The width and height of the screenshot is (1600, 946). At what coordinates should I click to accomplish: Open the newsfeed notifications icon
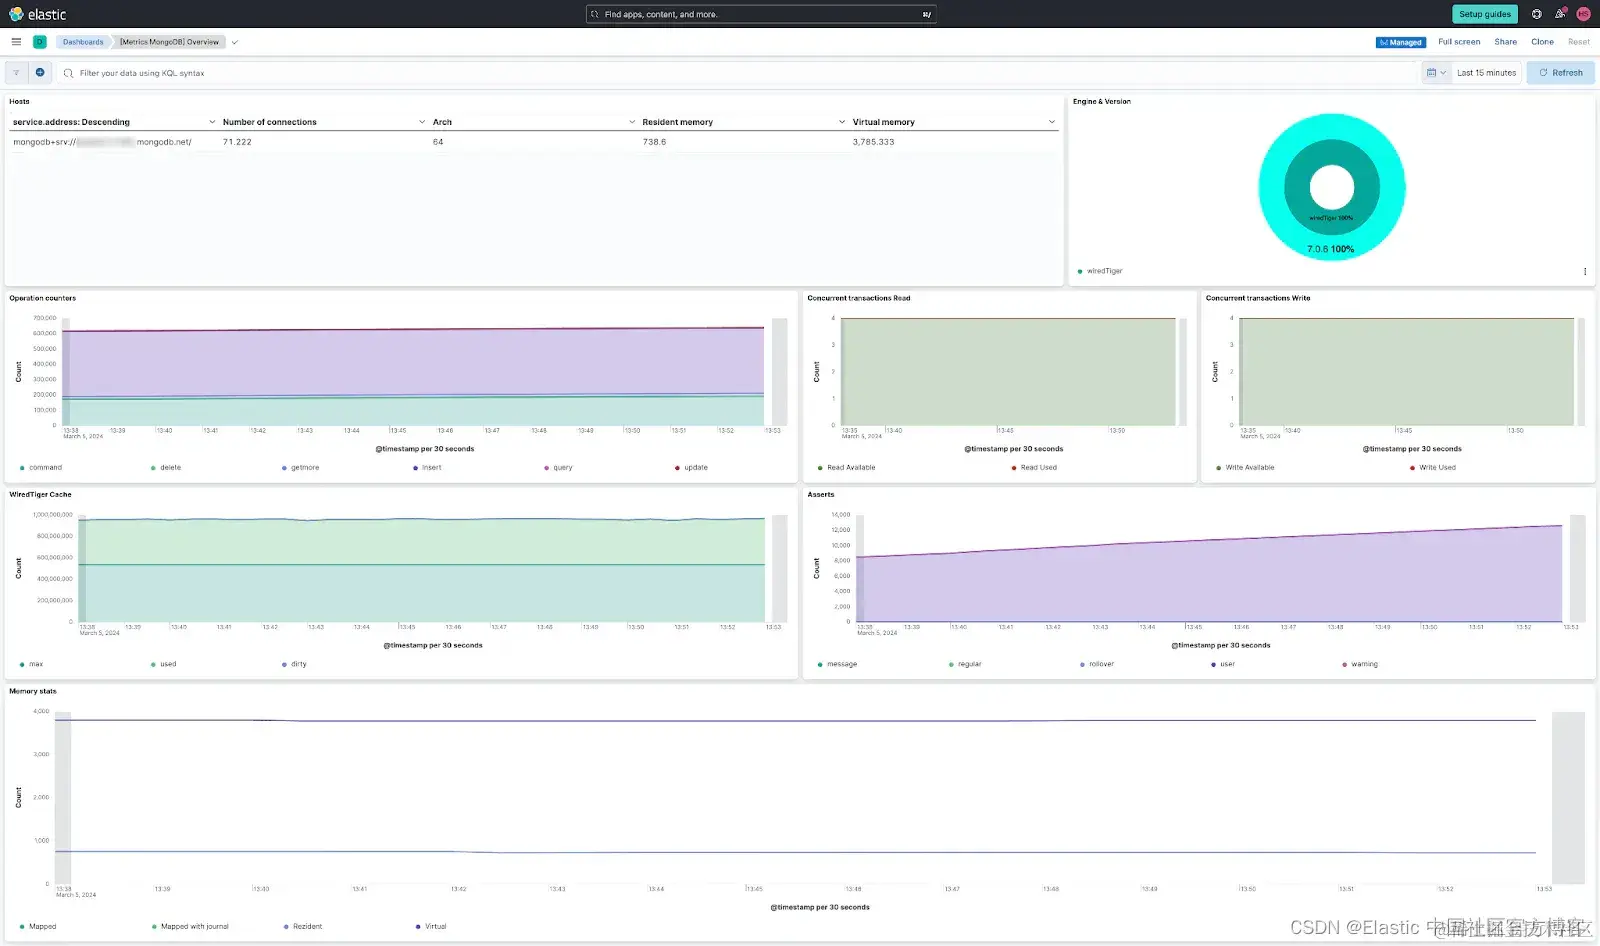(1560, 14)
